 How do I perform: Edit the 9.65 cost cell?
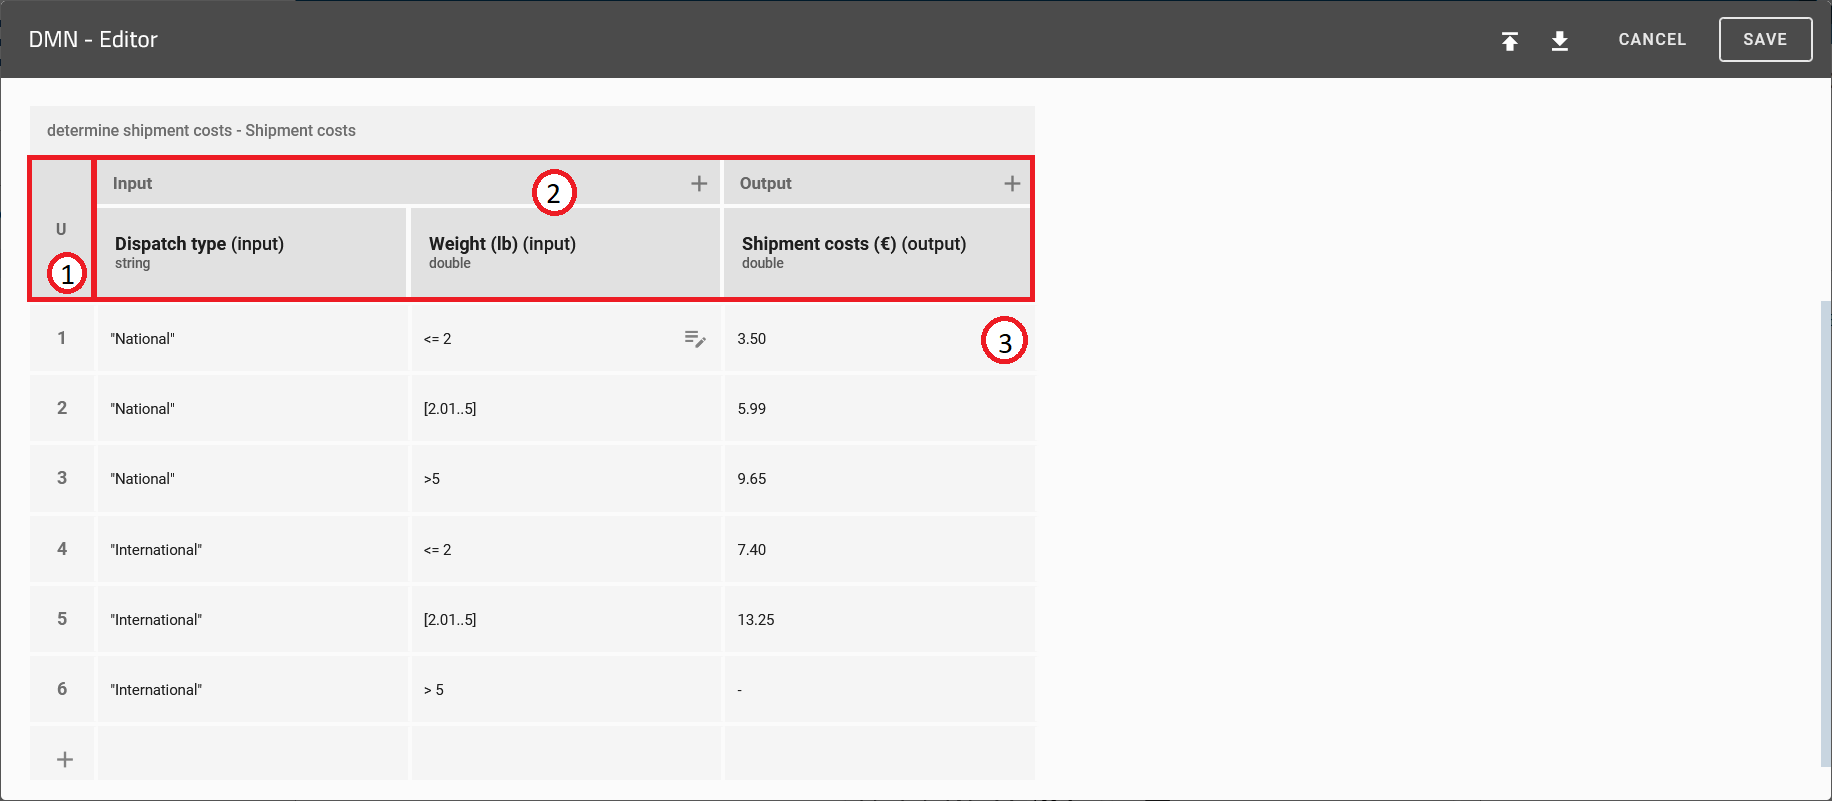pos(879,479)
